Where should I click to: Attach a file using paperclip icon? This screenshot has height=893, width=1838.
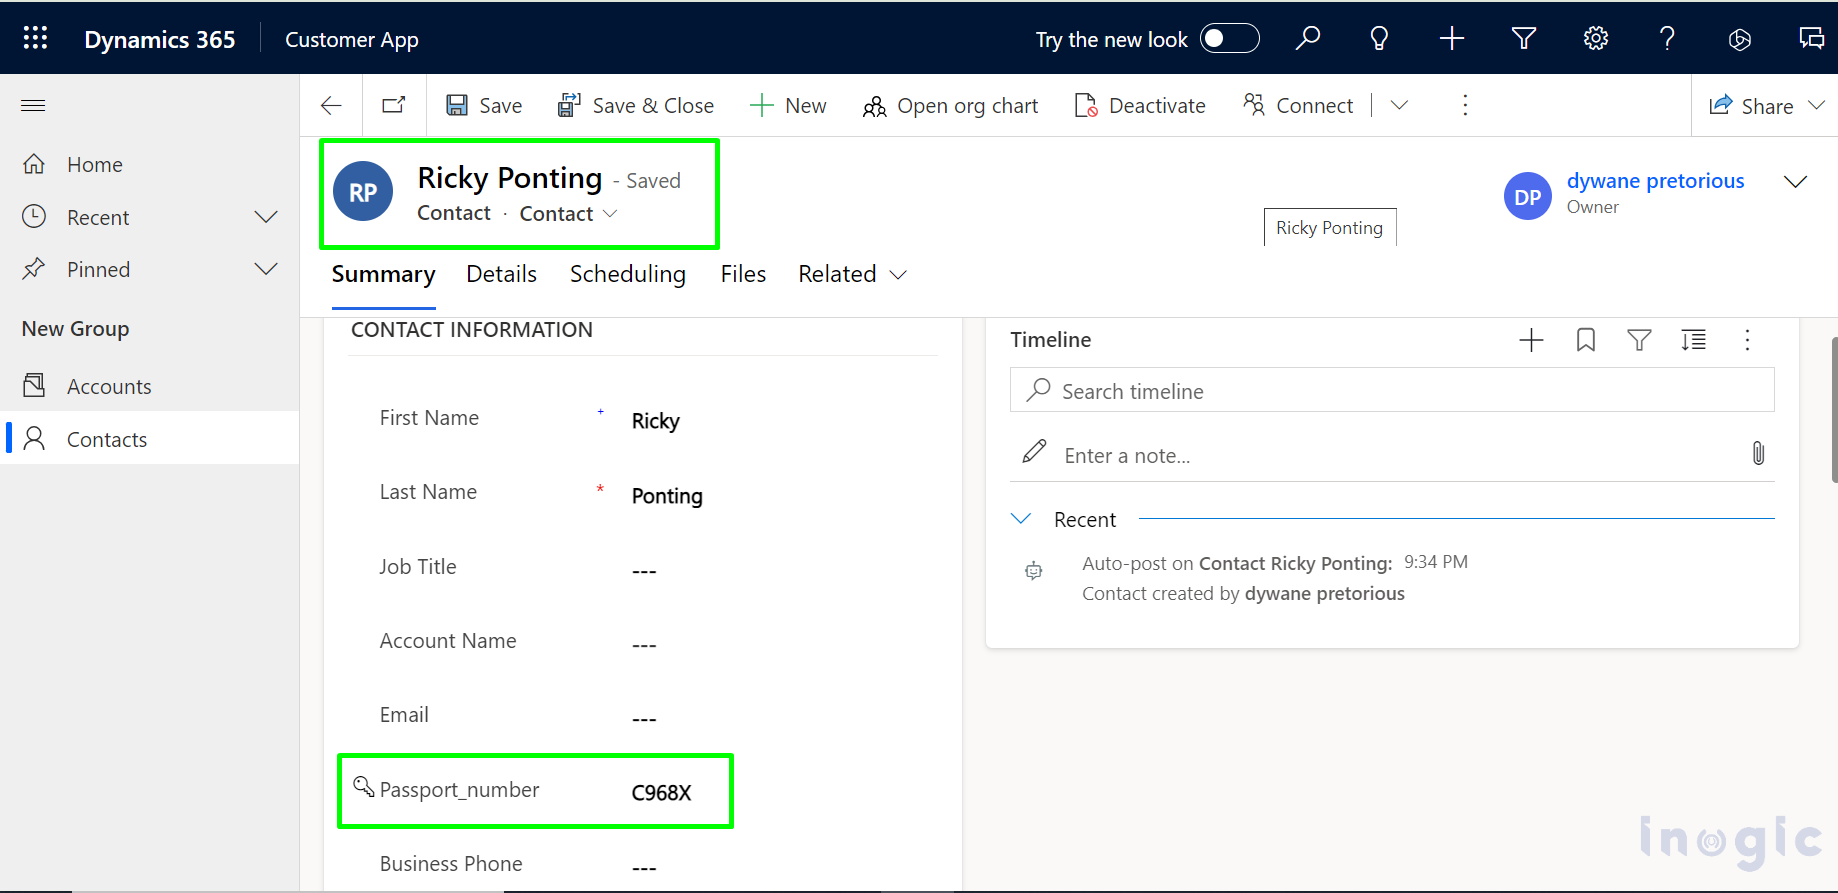click(x=1758, y=454)
